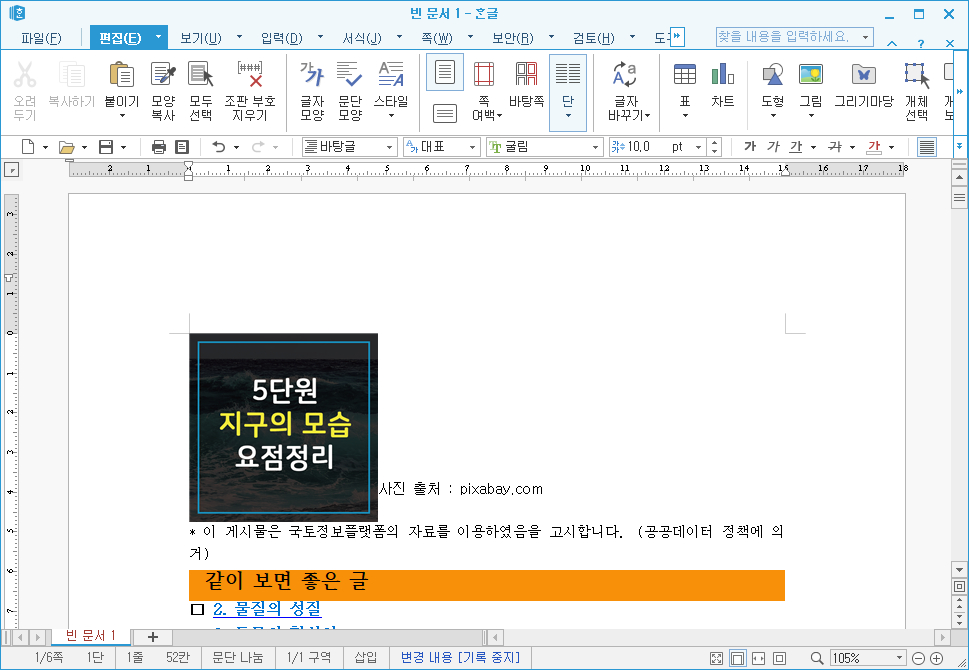Image resolution: width=969 pixels, height=670 pixels.
Task: Expand underline style dropdown arrow
Action: pyautogui.click(x=813, y=147)
